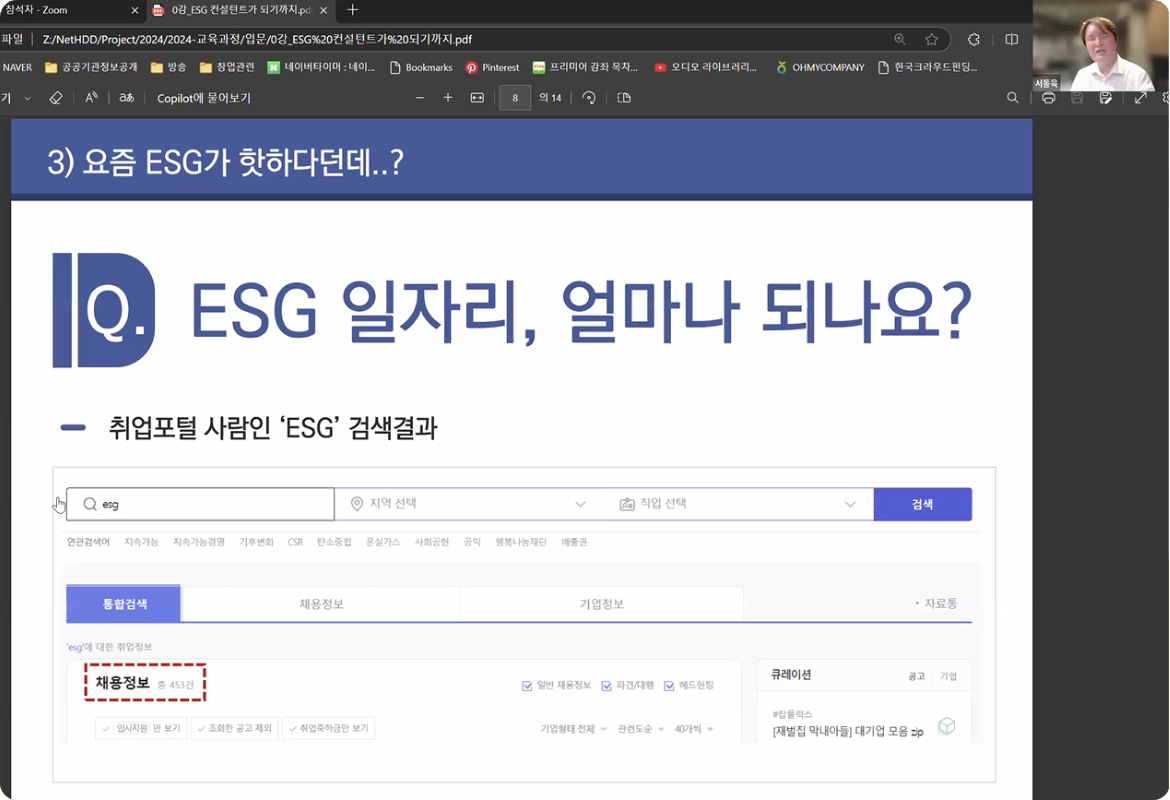Click the page number field showing 8
The image size is (1170, 800).
[x=515, y=98]
